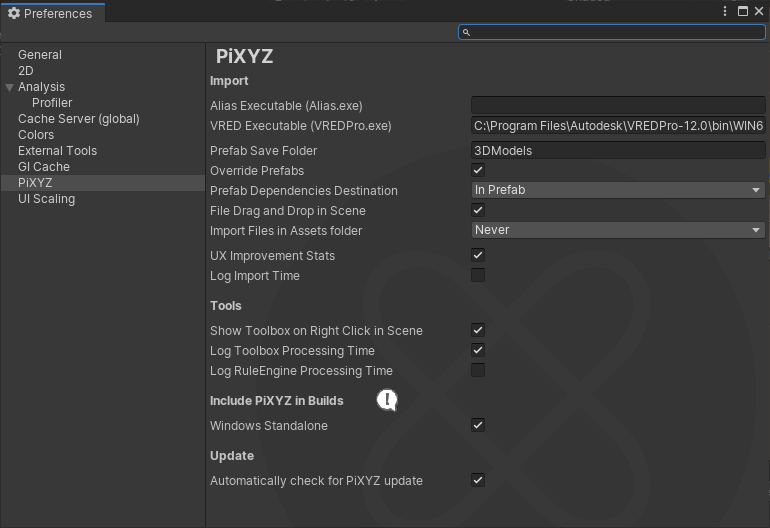Viewport: 770px width, 528px height.
Task: Enable Log Import Time checkbox
Action: point(478,275)
